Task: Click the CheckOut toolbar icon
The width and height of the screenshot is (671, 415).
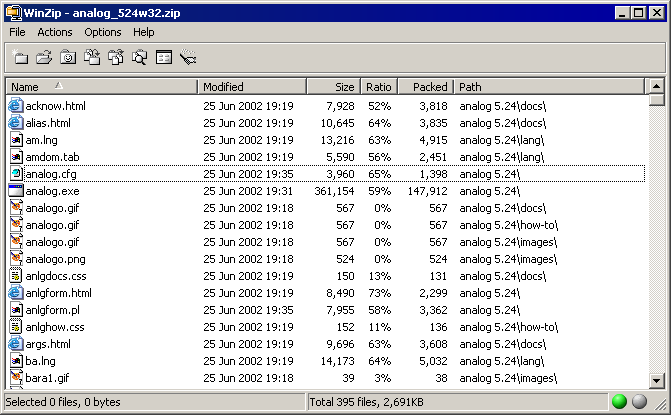Action: (164, 58)
